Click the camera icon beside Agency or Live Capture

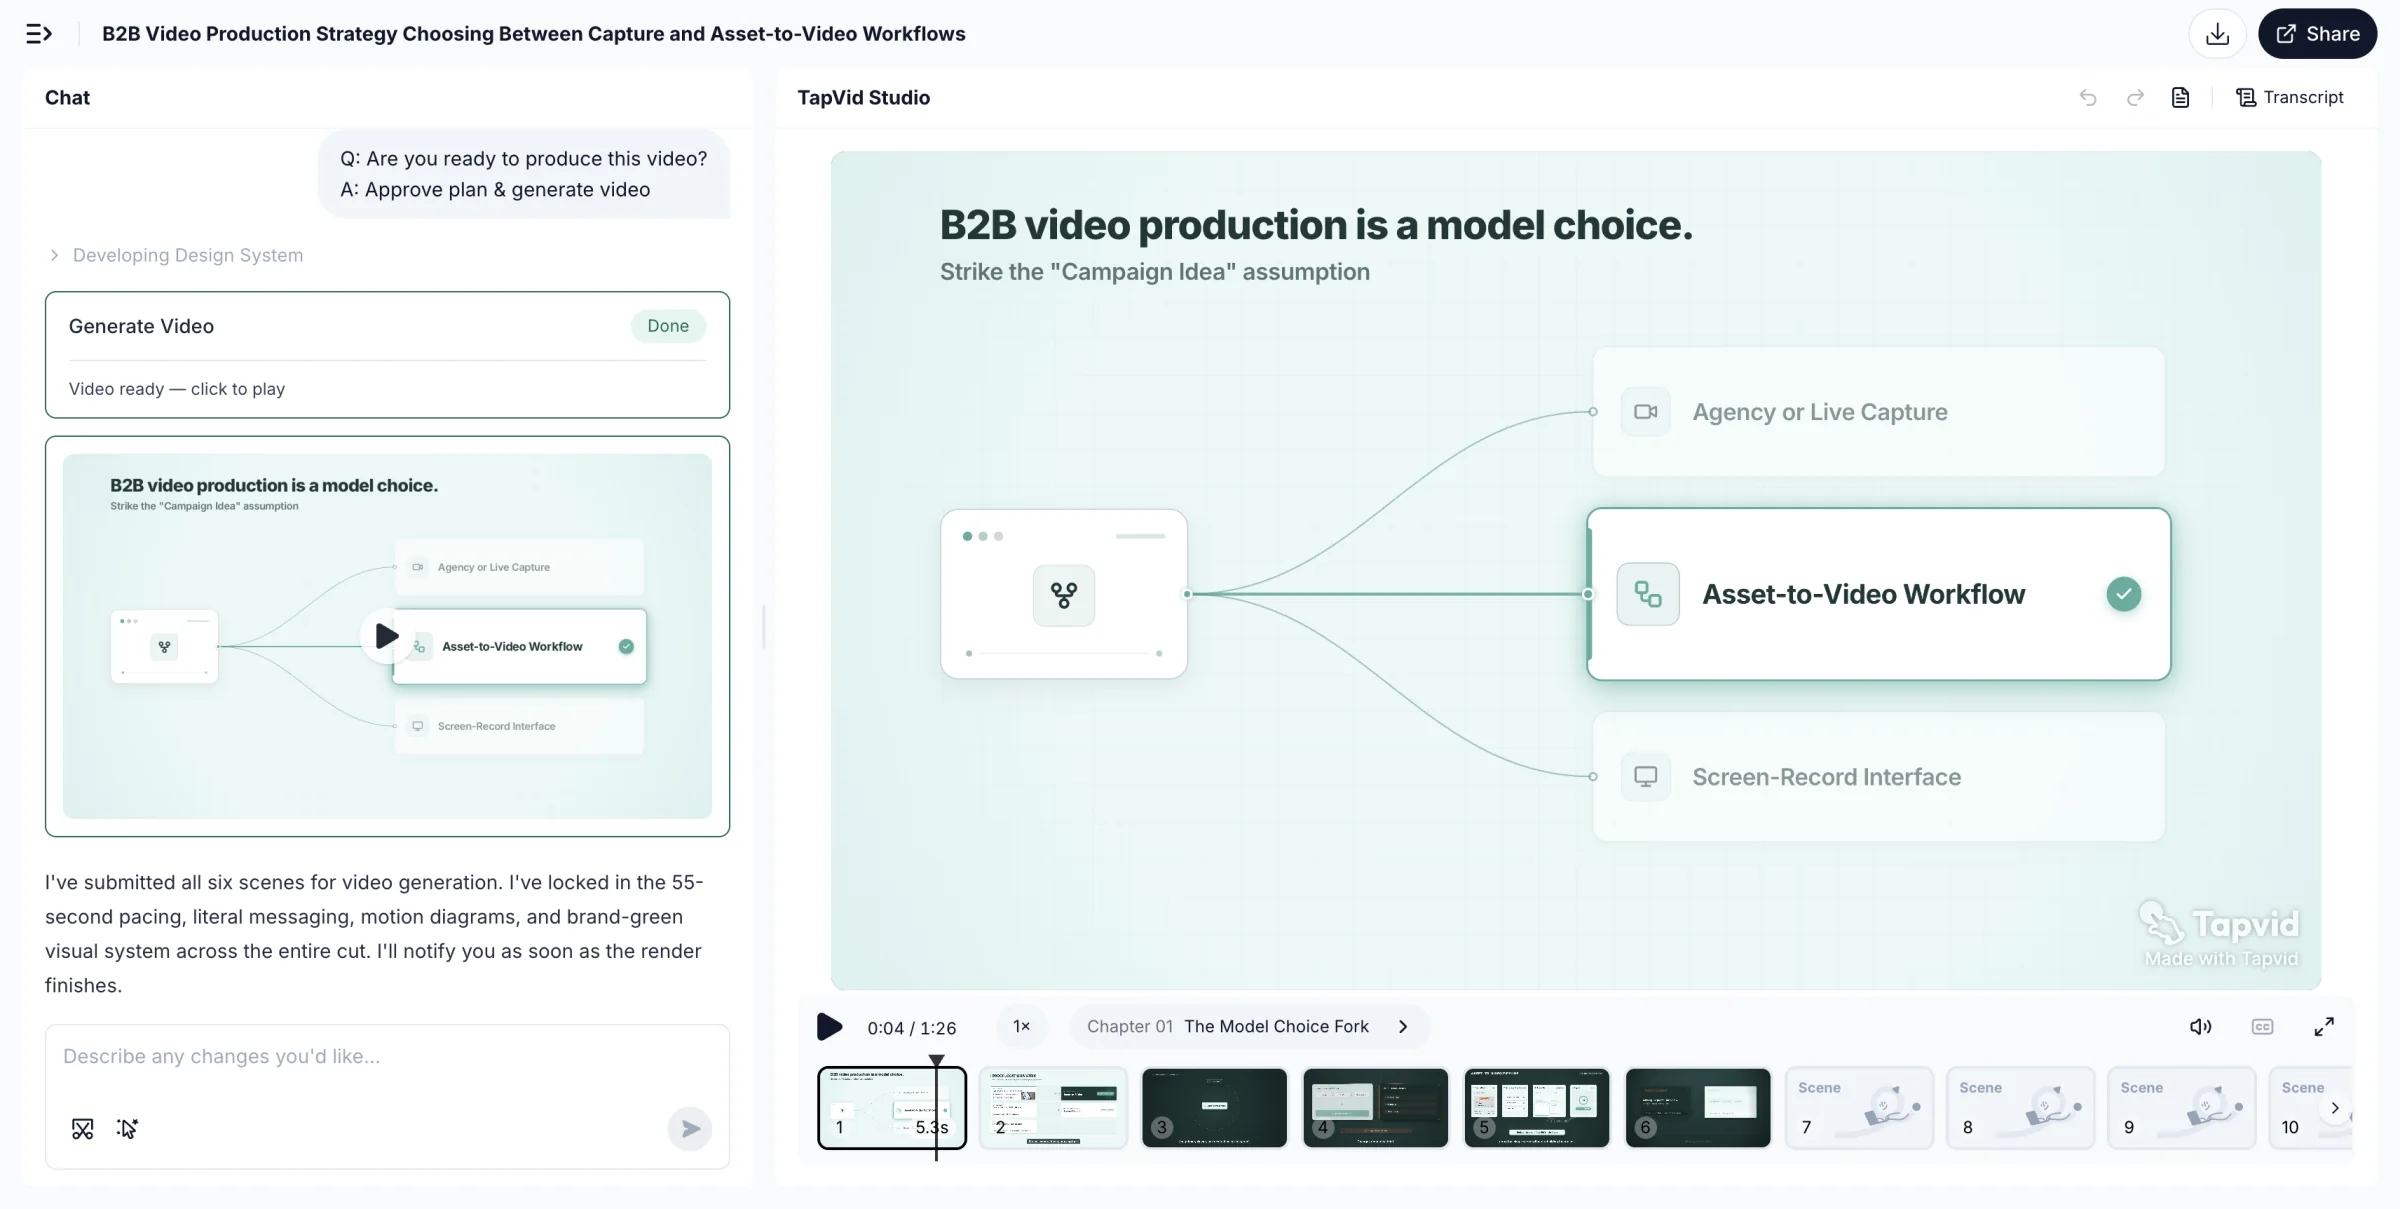click(1646, 412)
